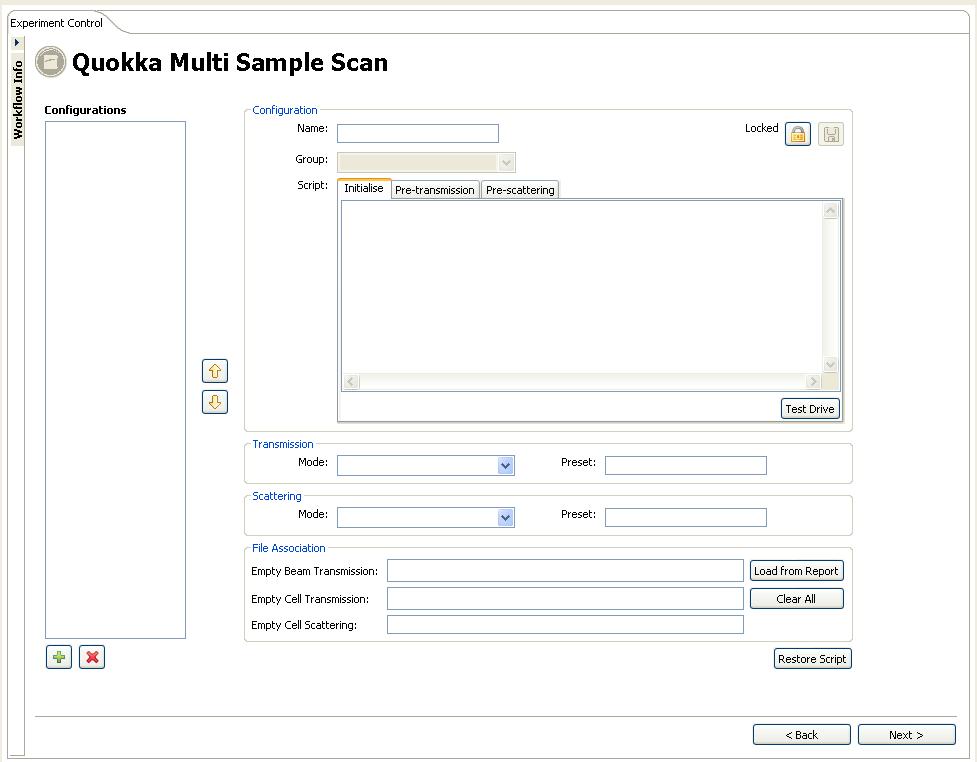Proceed with the Next > button
The height and width of the screenshot is (762, 977).
coord(906,735)
